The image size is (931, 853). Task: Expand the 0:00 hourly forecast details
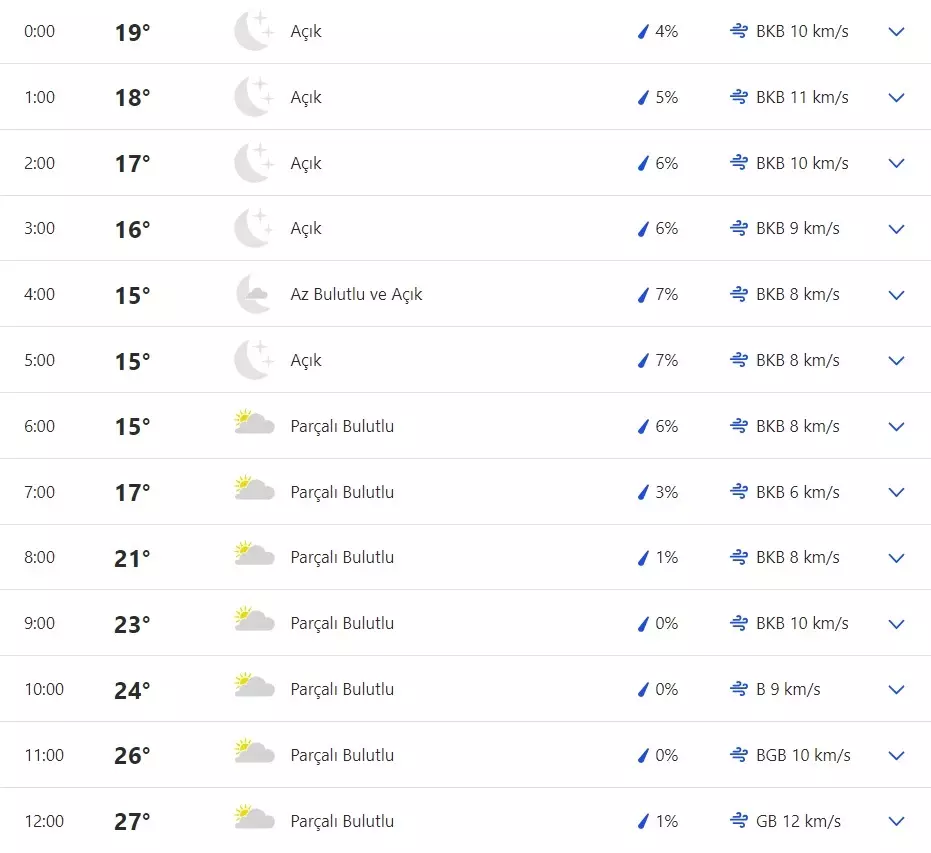896,31
